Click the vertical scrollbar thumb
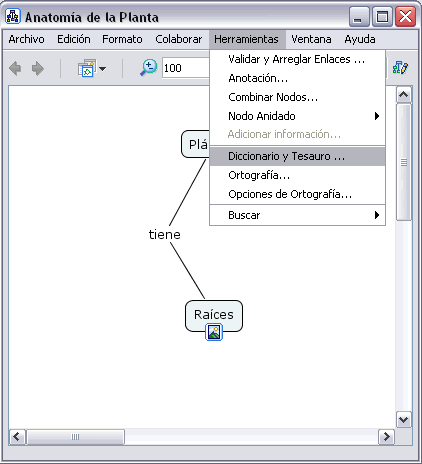This screenshot has width=422, height=464. pos(404,162)
